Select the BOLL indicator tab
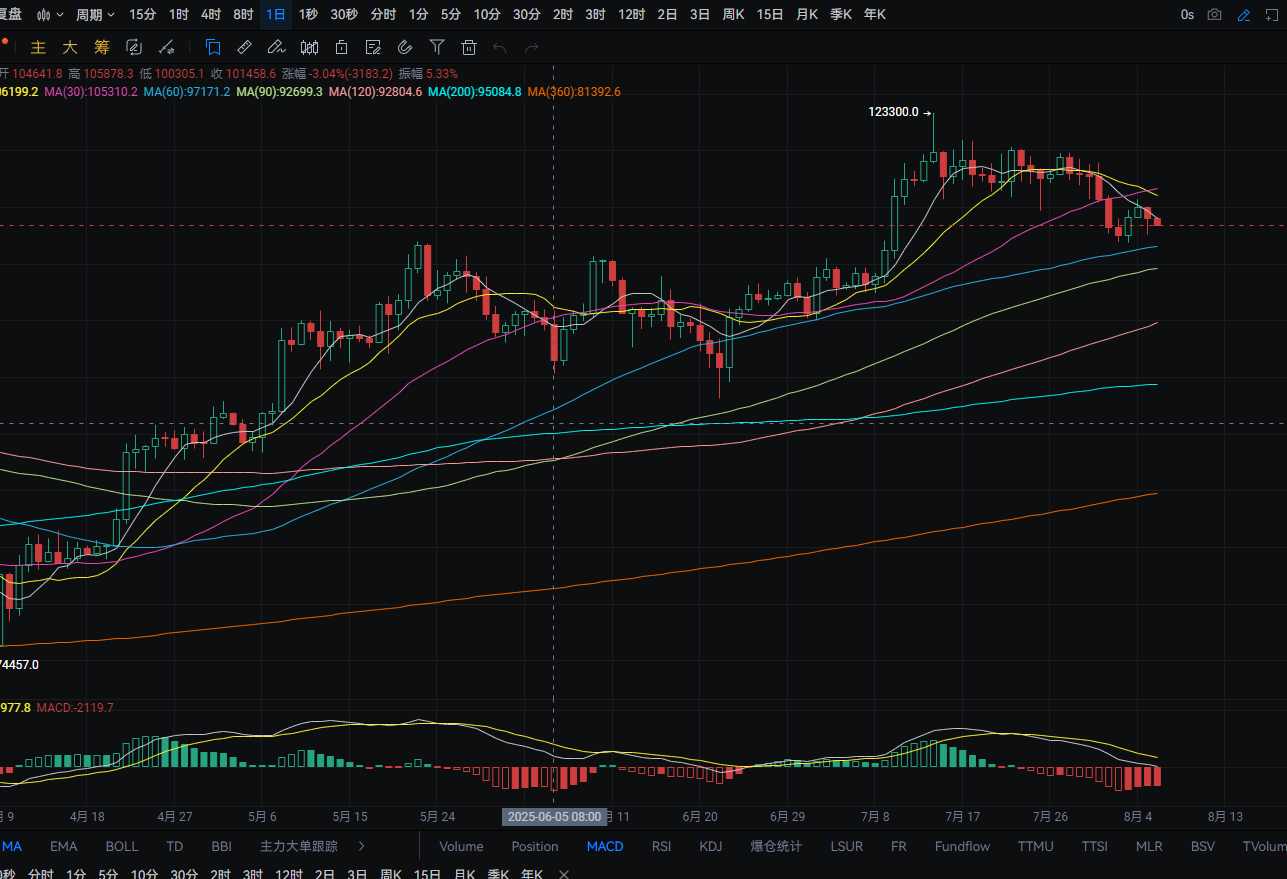This screenshot has height=879, width=1287. [122, 846]
